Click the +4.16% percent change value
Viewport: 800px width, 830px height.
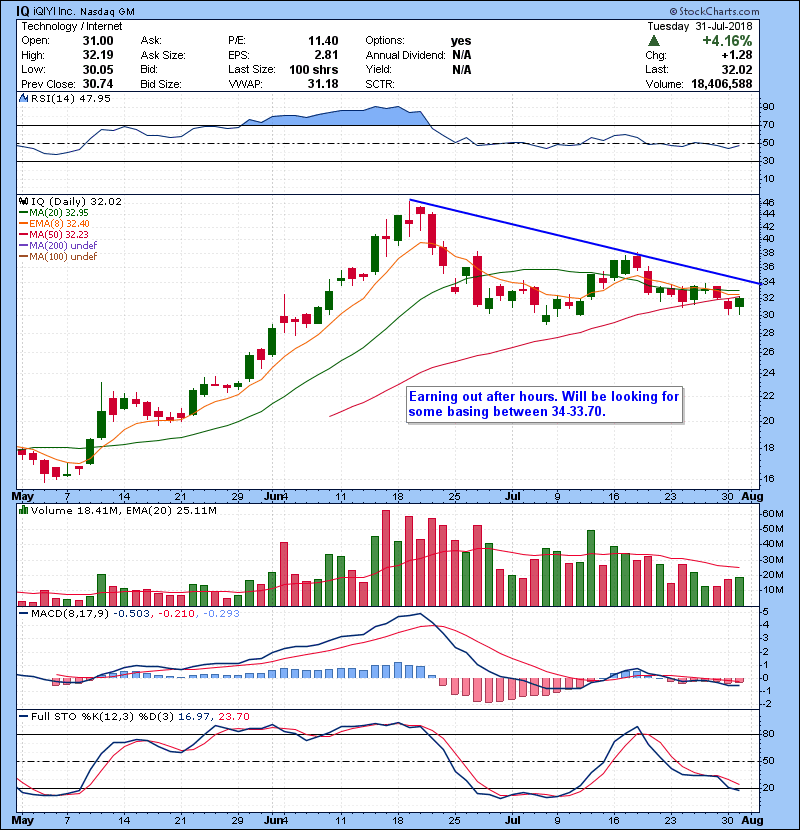pyautogui.click(x=727, y=41)
